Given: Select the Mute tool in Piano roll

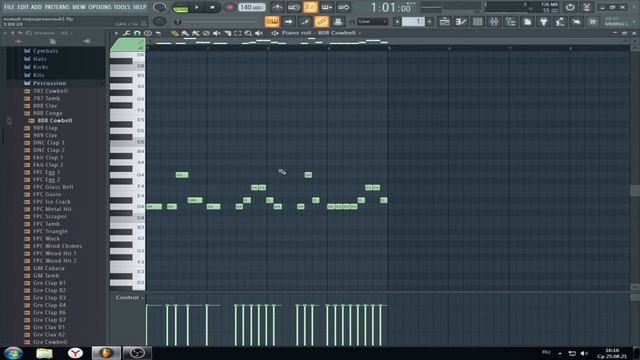Looking at the screenshot, I should tap(217, 33).
